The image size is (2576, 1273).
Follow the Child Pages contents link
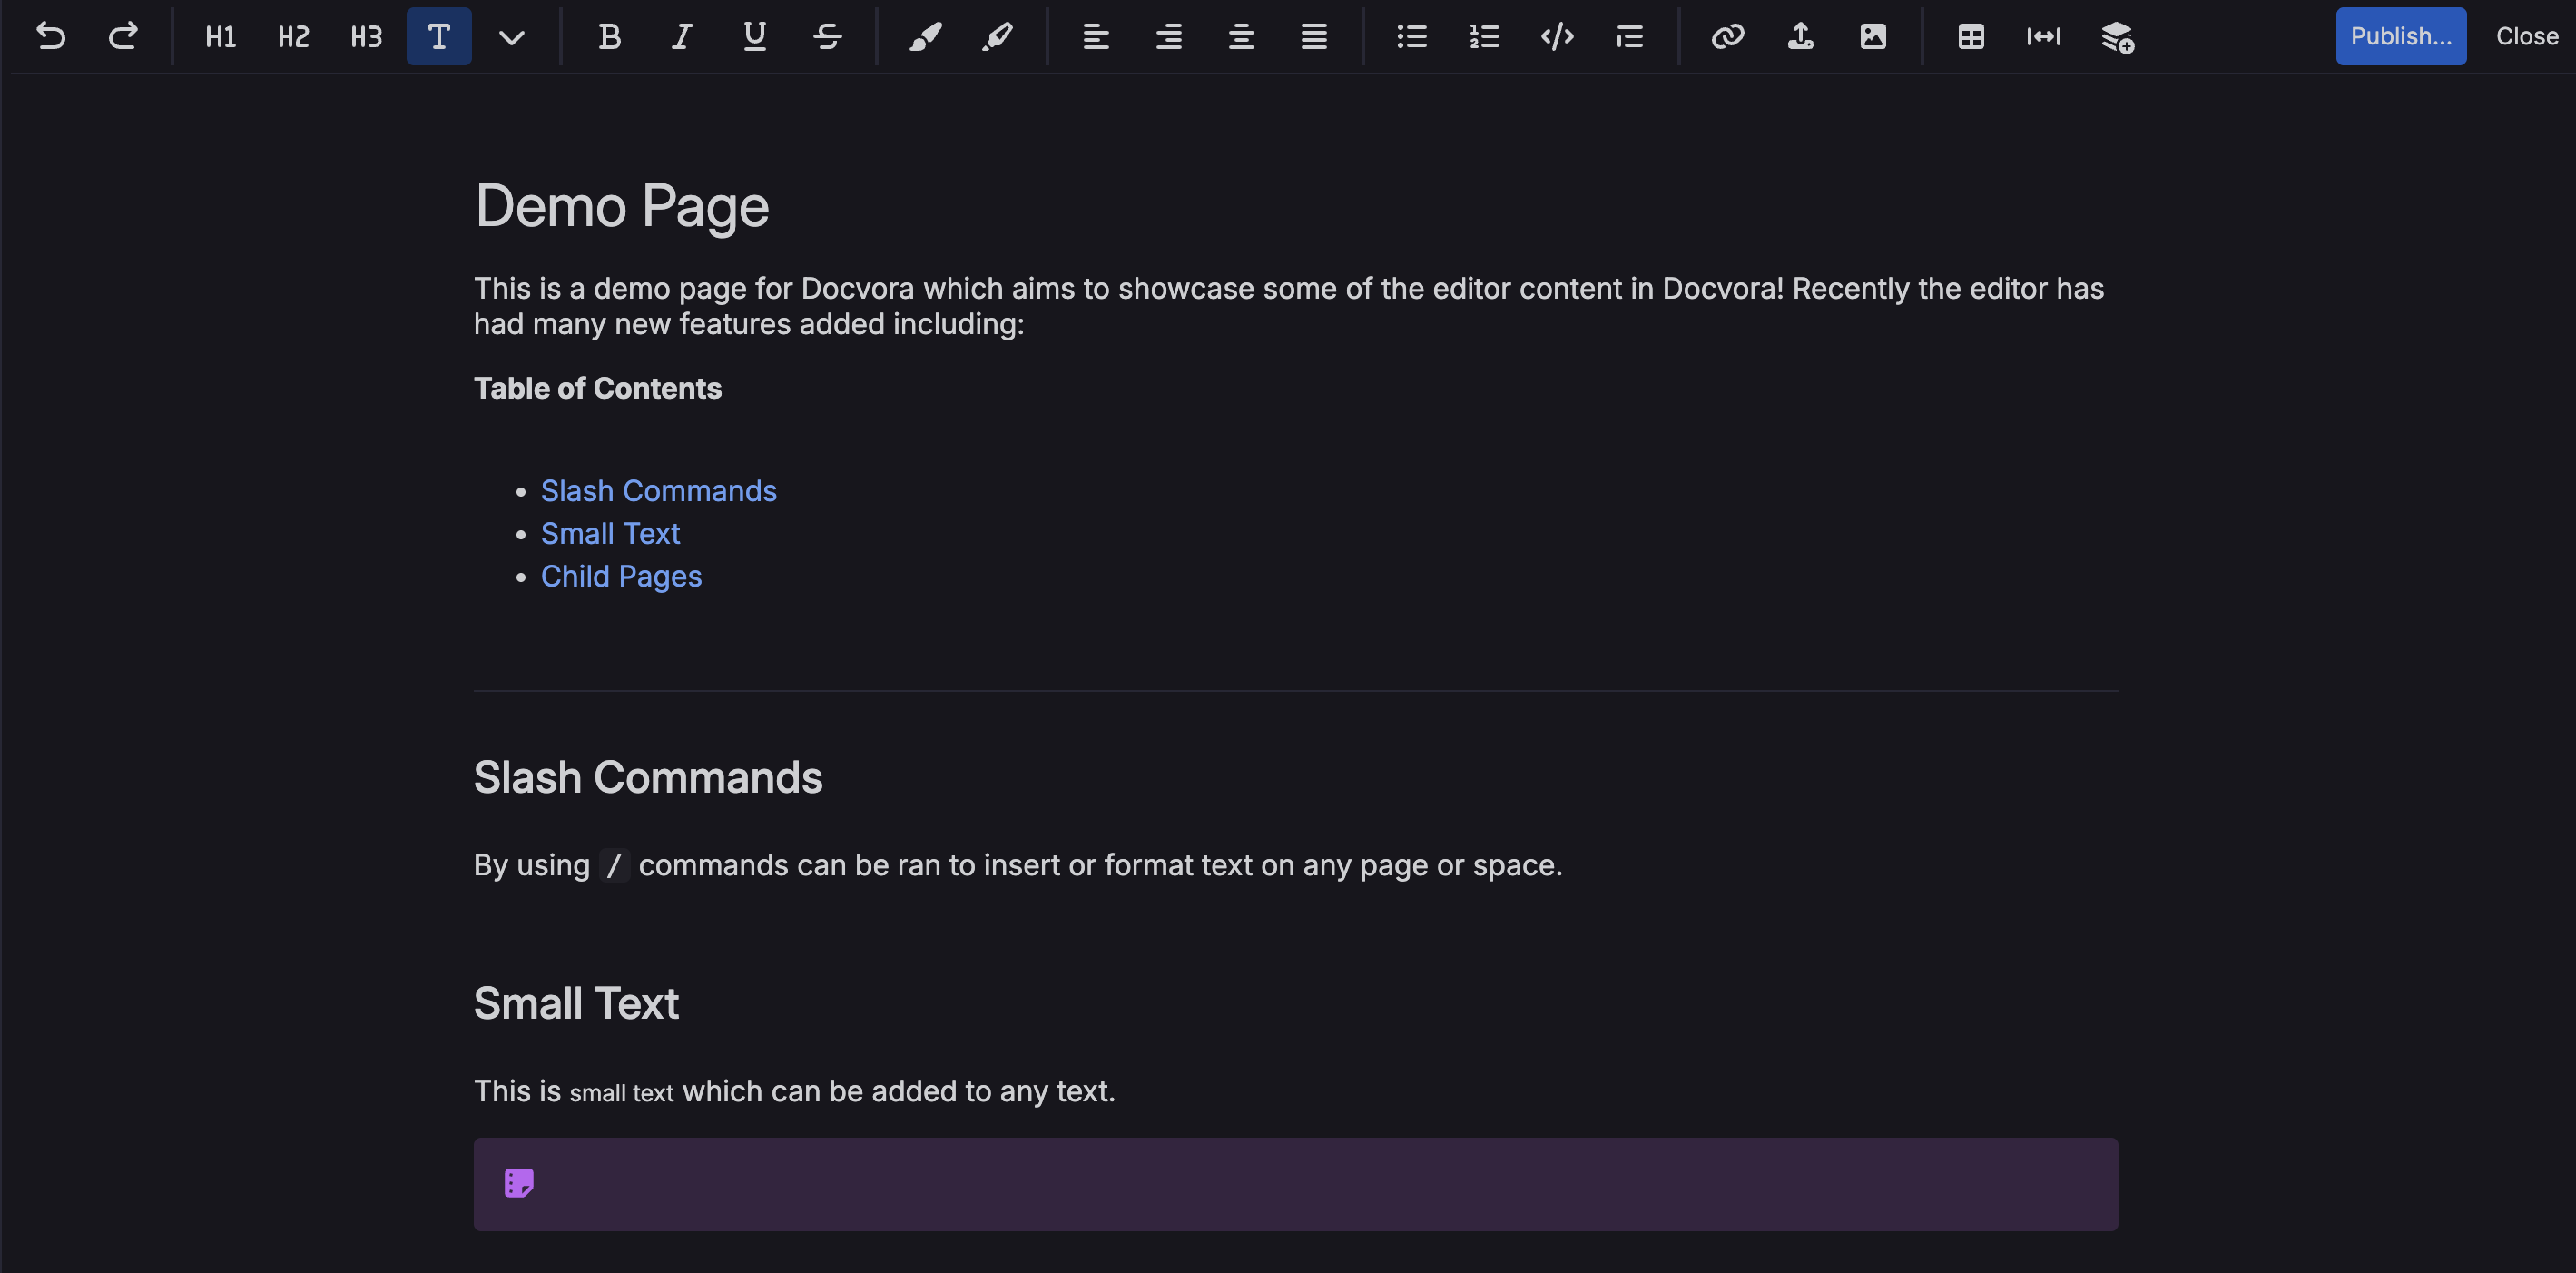pyautogui.click(x=621, y=577)
